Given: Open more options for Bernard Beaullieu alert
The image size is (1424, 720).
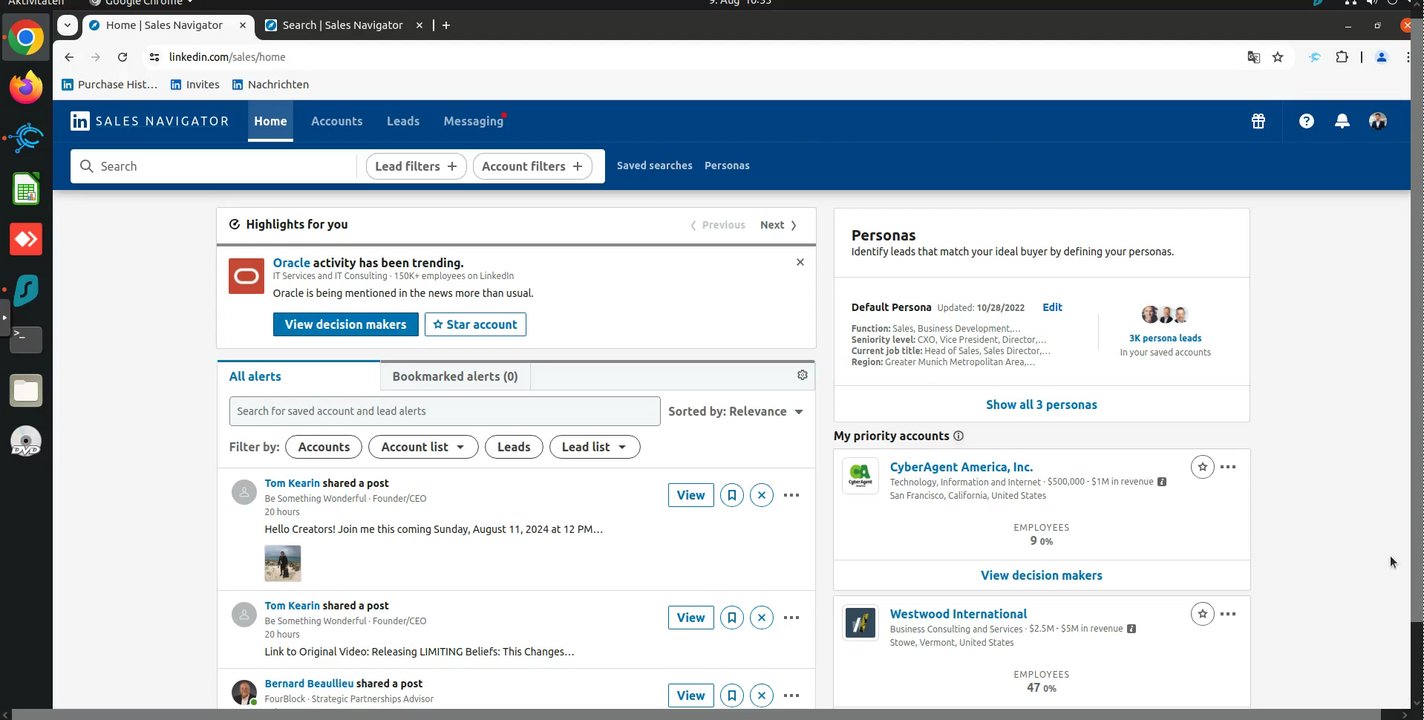Looking at the screenshot, I should [x=791, y=696].
